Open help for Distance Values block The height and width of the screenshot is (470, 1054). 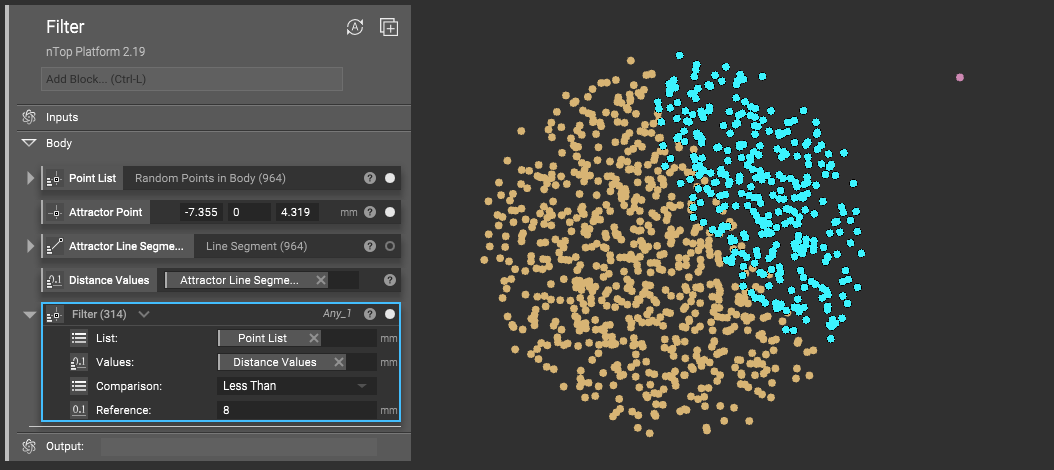point(390,280)
